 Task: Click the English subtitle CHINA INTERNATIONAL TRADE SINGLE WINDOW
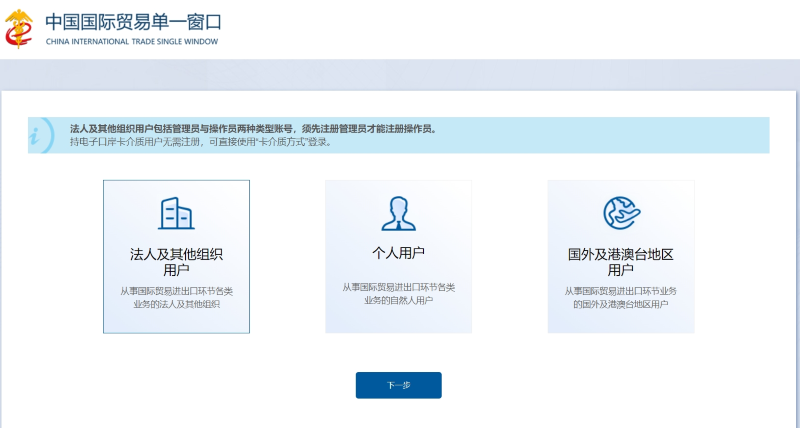click(131, 42)
